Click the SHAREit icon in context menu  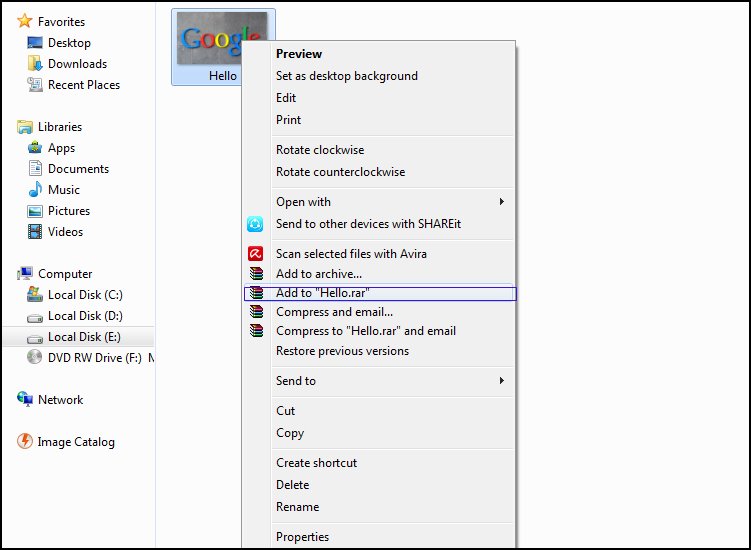(x=255, y=224)
